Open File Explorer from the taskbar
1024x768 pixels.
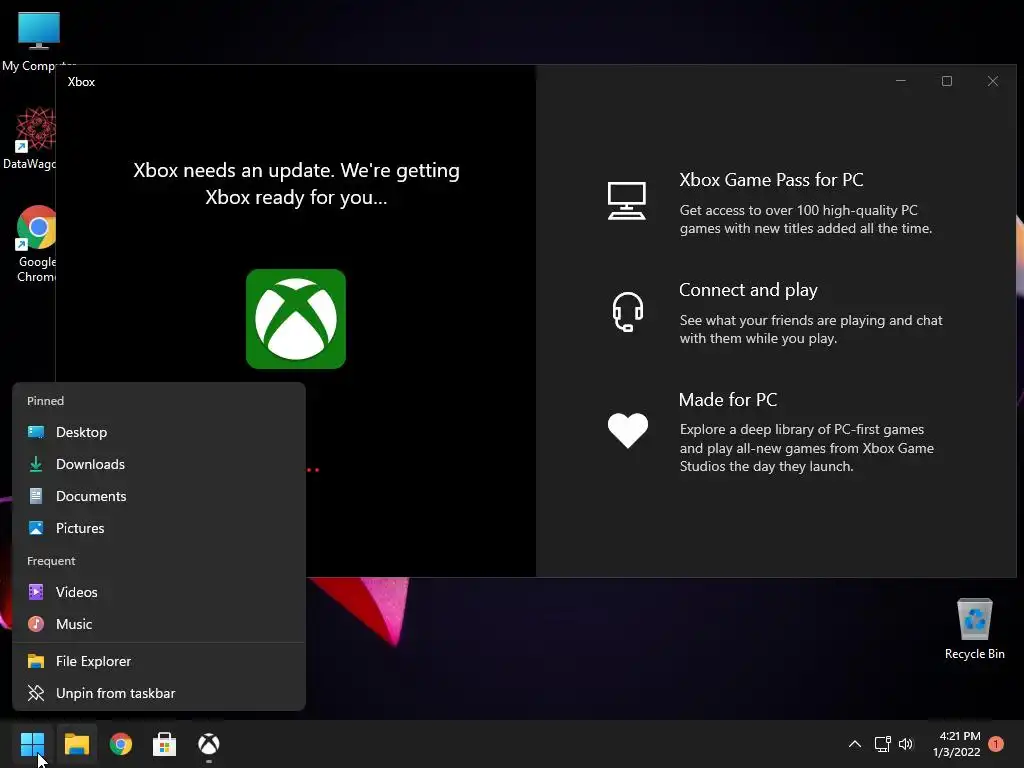[x=76, y=744]
